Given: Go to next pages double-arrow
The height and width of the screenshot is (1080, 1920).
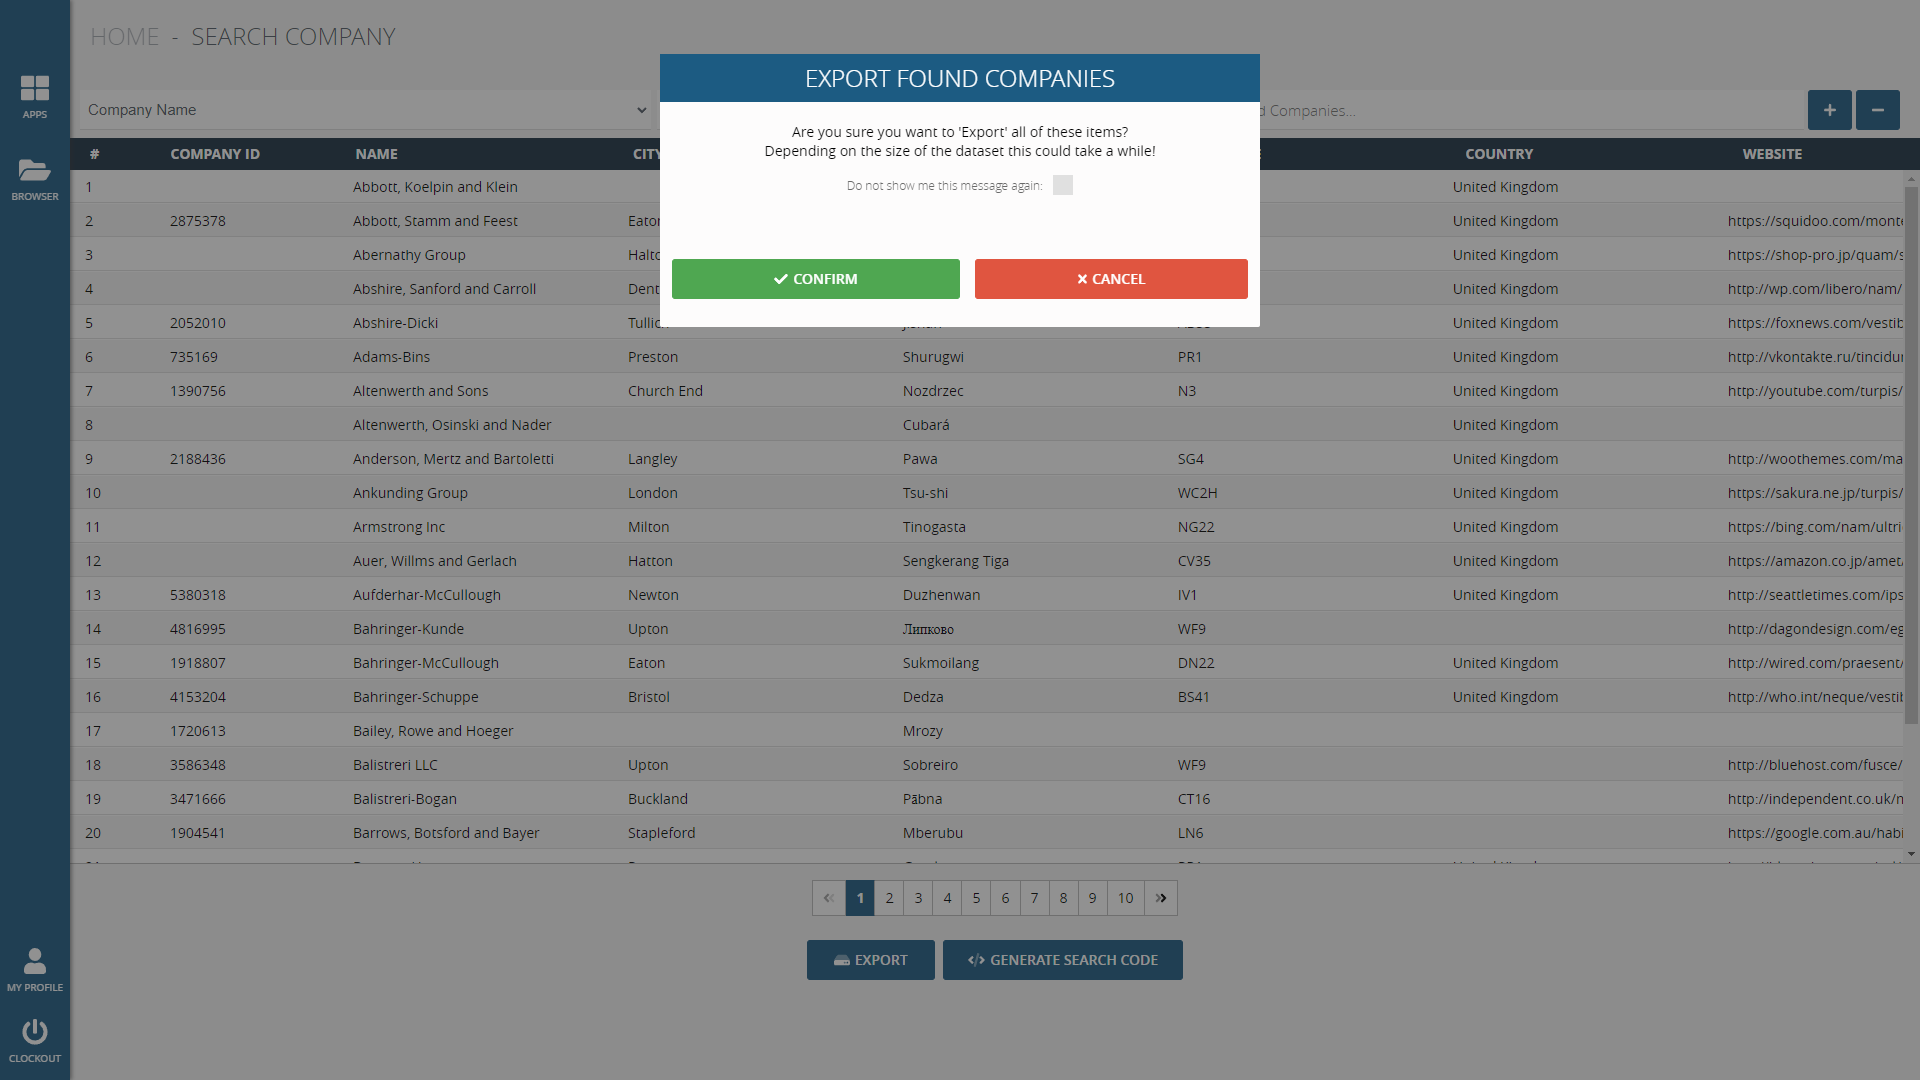Looking at the screenshot, I should click(1161, 898).
